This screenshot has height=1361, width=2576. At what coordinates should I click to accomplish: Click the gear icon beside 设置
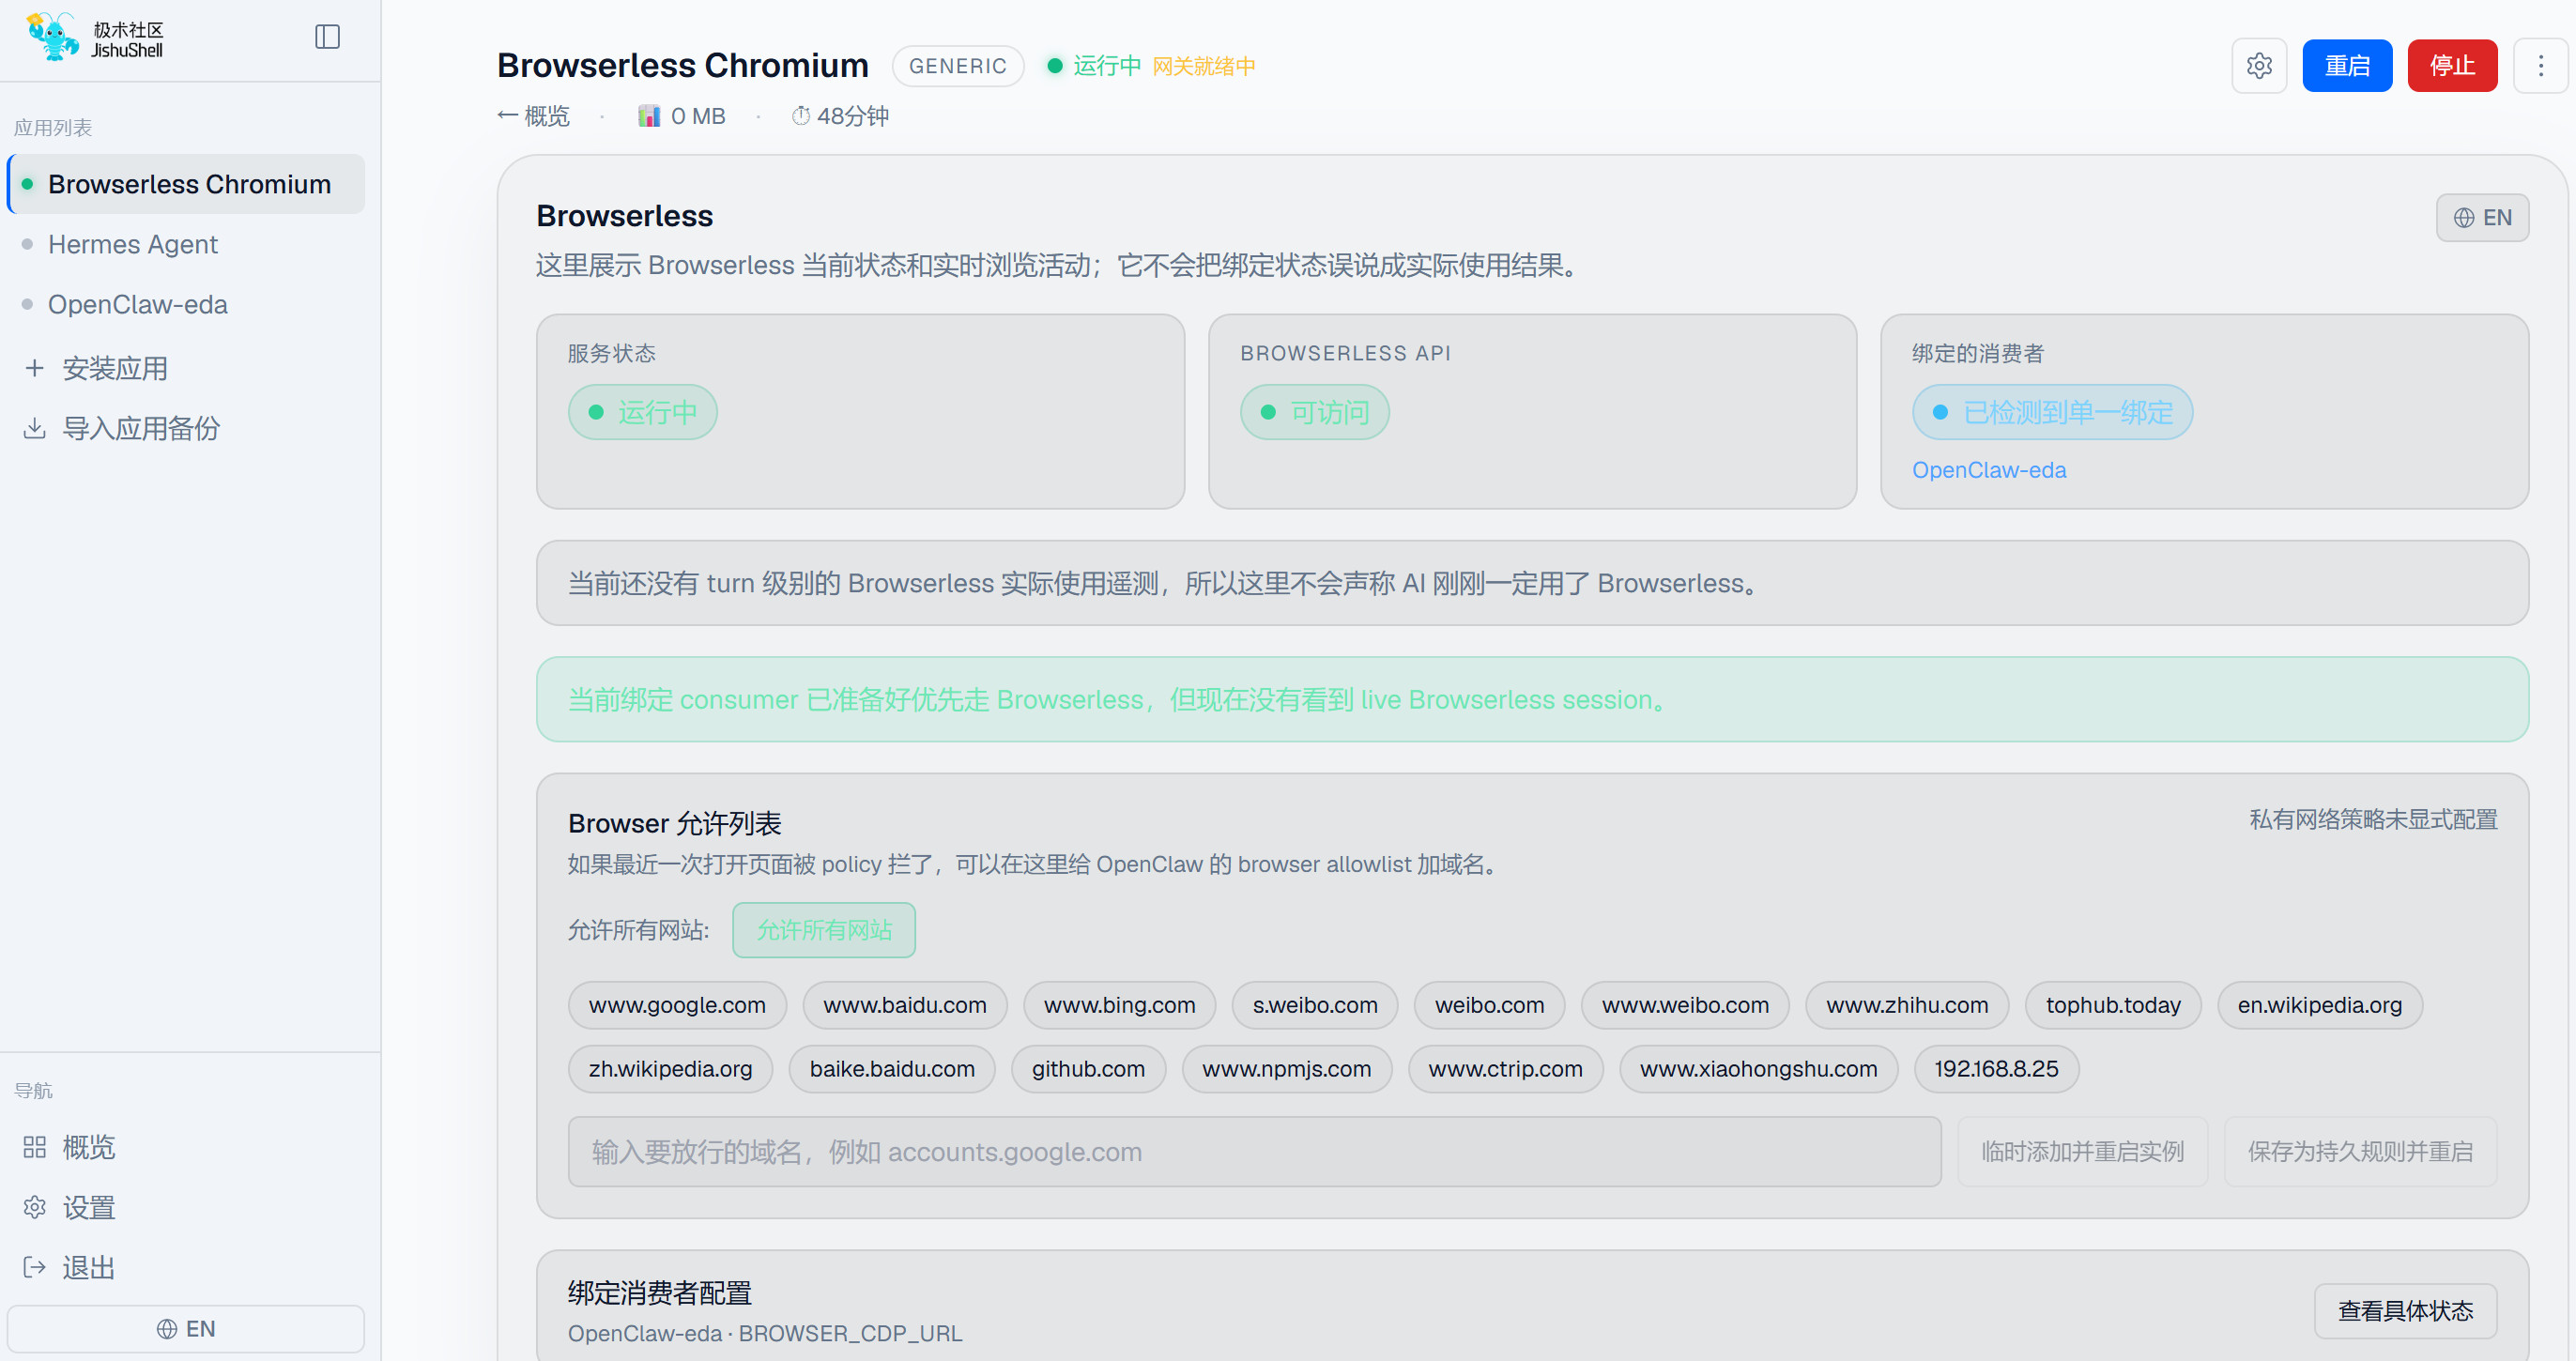35,1207
